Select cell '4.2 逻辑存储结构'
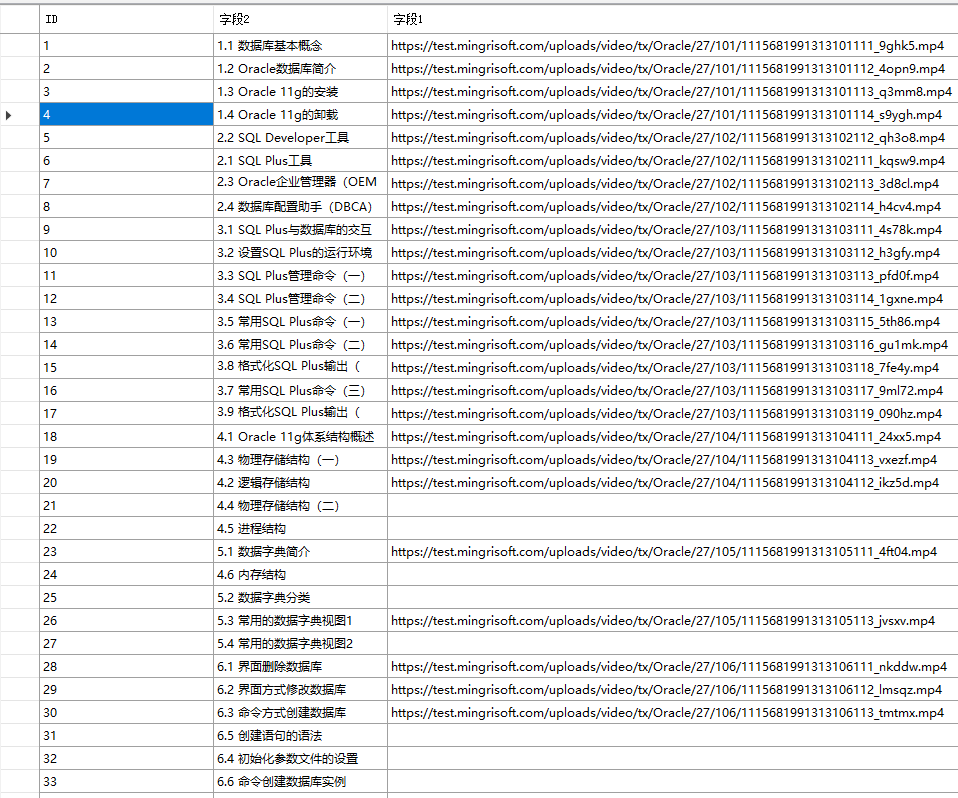This screenshot has height=798, width=958. 300,483
